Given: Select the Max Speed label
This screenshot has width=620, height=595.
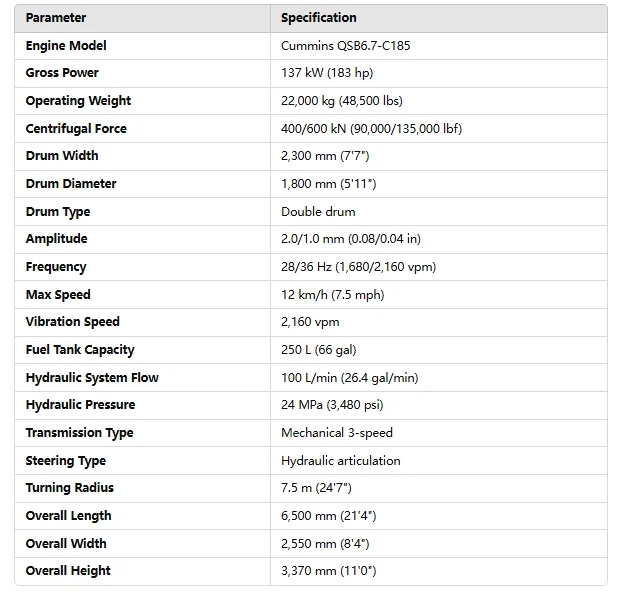Looking at the screenshot, I should pyautogui.click(x=58, y=295).
